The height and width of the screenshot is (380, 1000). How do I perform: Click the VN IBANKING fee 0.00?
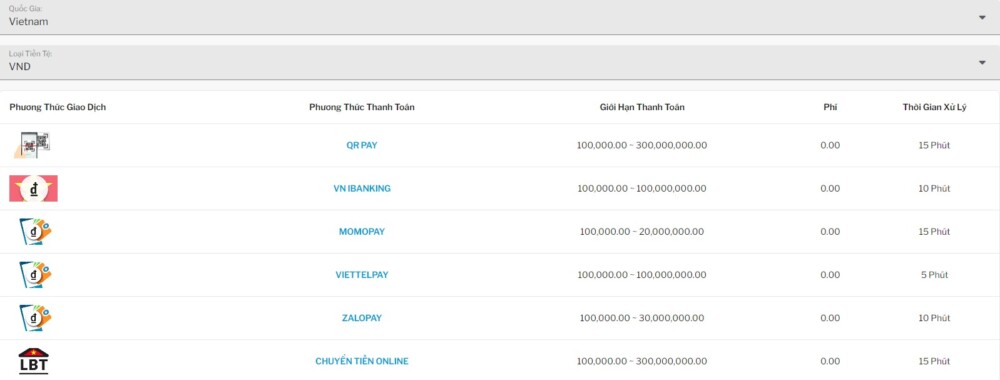point(830,189)
